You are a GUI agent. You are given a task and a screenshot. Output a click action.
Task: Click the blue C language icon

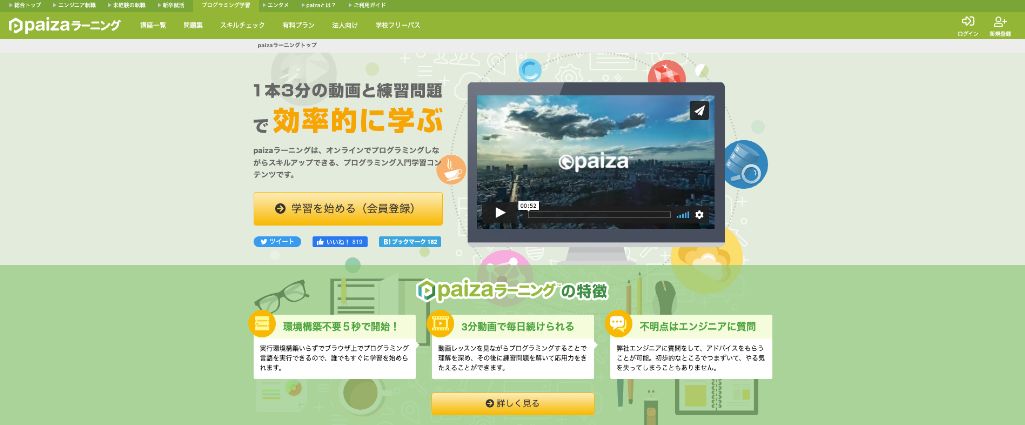point(529,69)
